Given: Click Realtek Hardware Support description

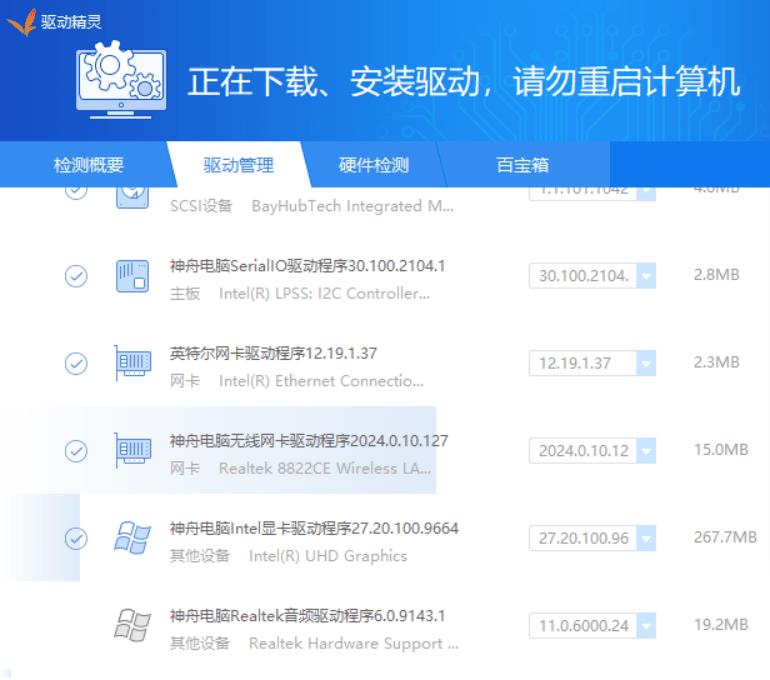Looking at the screenshot, I should coord(354,643).
